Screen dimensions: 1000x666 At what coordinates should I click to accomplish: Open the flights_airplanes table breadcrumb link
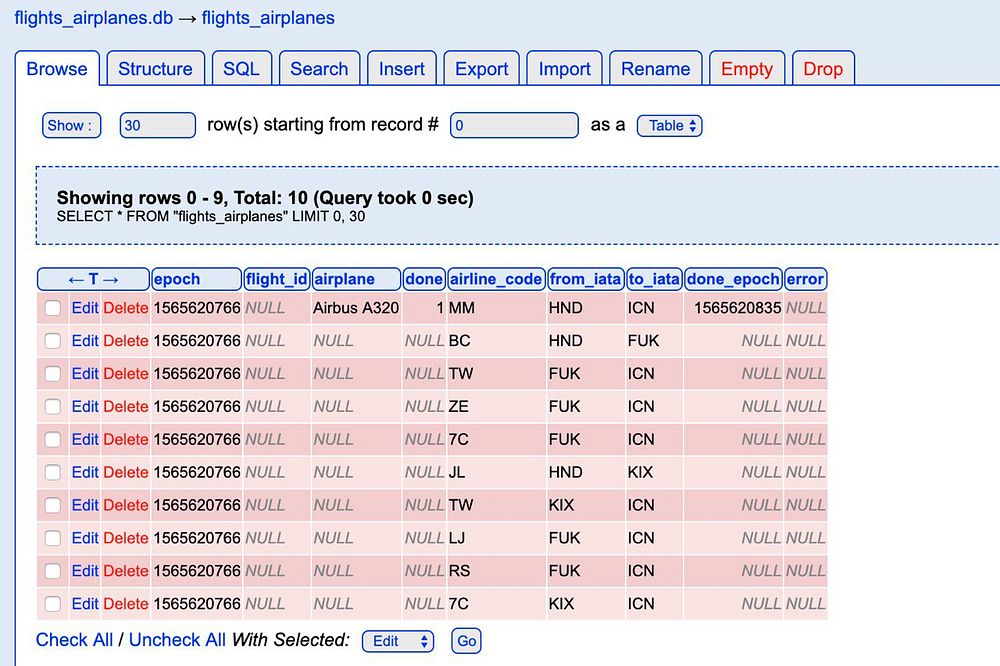(268, 18)
